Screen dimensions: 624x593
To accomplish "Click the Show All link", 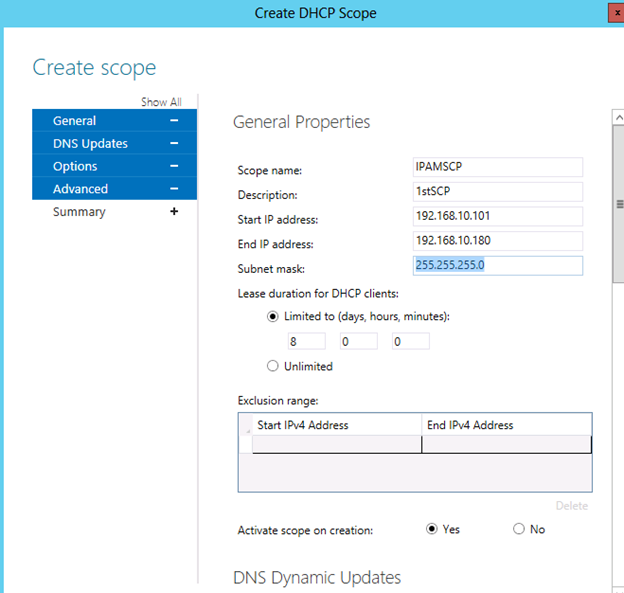I will tap(161, 102).
